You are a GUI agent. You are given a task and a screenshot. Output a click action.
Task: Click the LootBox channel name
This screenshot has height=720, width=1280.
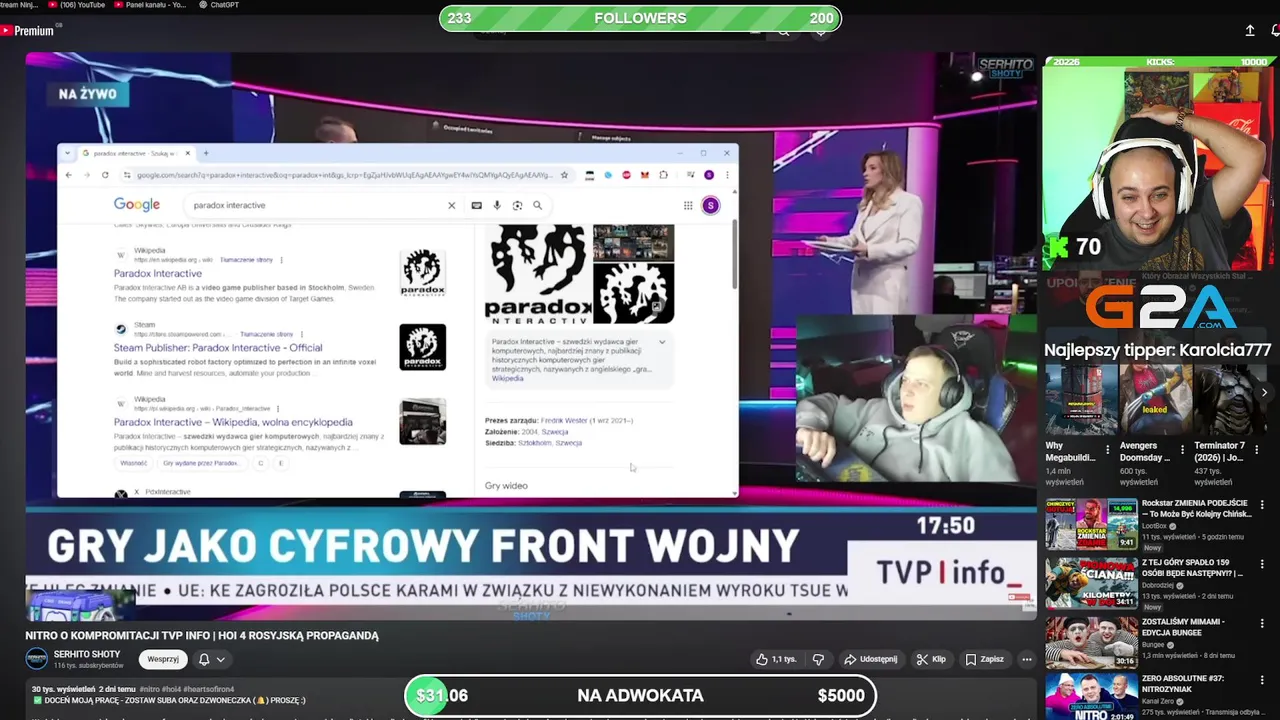[1154, 526]
